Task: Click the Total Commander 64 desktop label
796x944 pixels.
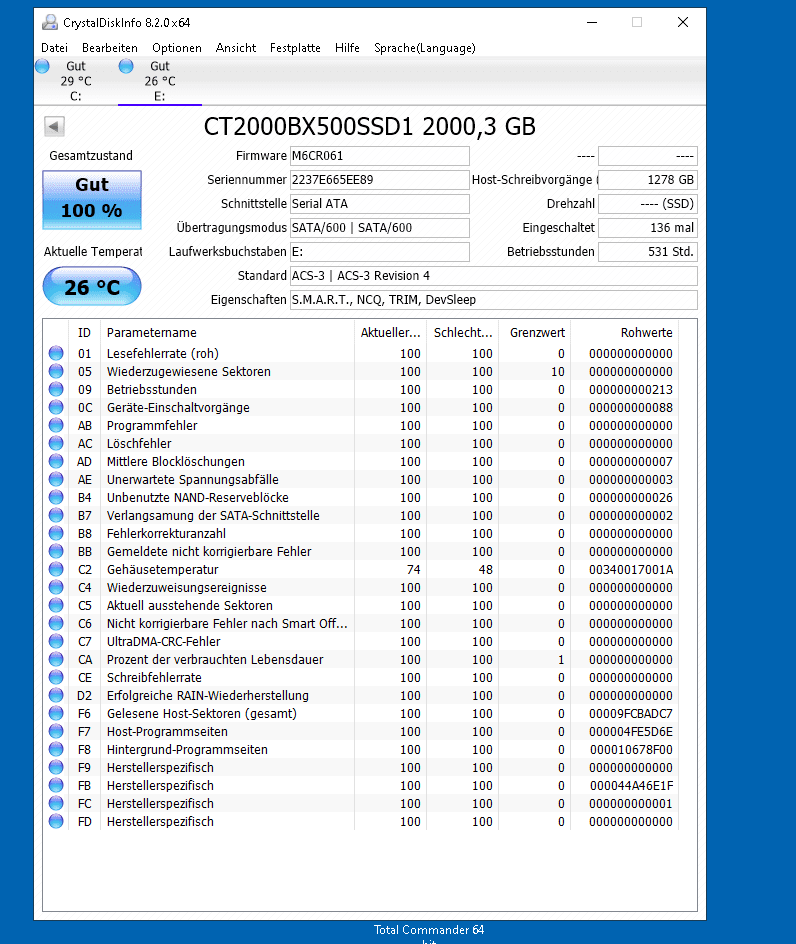Action: [x=429, y=930]
